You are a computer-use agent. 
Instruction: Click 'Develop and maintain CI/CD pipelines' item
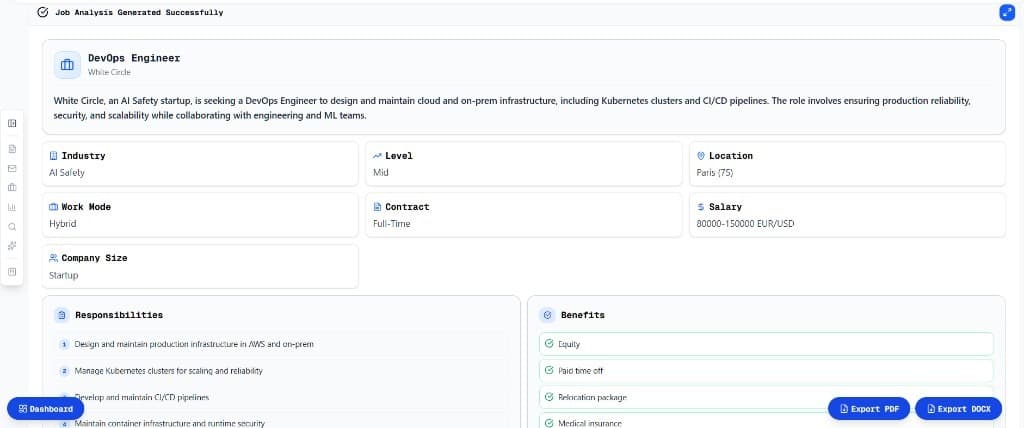[142, 397]
